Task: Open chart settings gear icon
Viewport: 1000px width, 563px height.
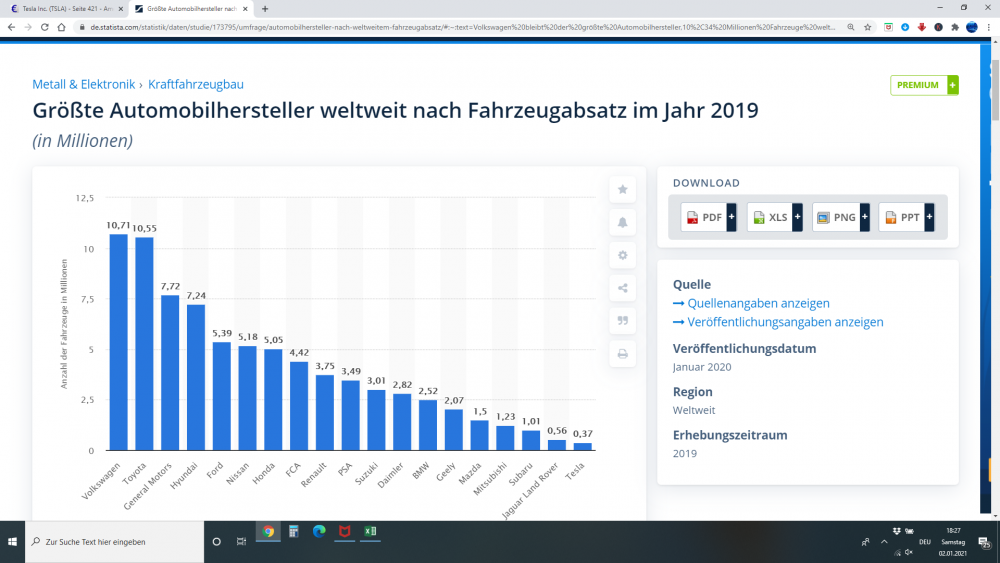Action: click(x=622, y=255)
